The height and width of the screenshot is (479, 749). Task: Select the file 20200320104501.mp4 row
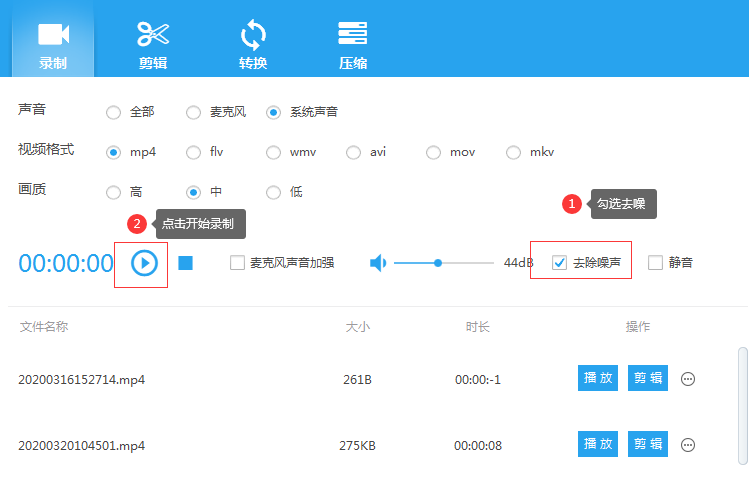click(82, 446)
